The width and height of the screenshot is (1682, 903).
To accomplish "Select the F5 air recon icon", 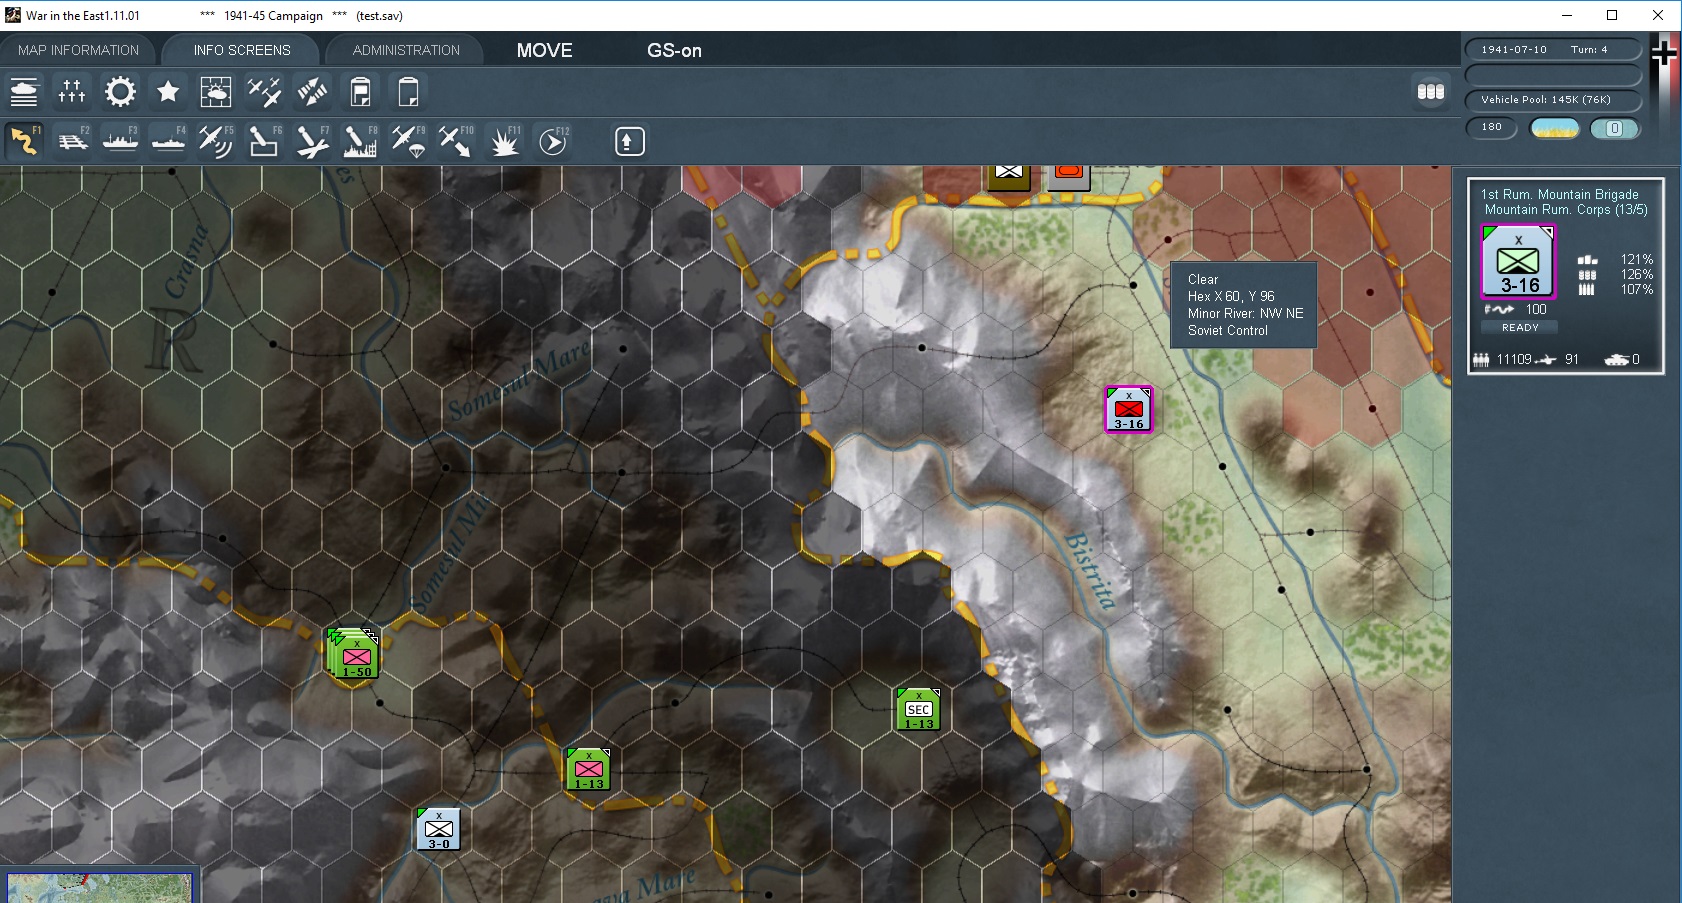I will click(216, 141).
